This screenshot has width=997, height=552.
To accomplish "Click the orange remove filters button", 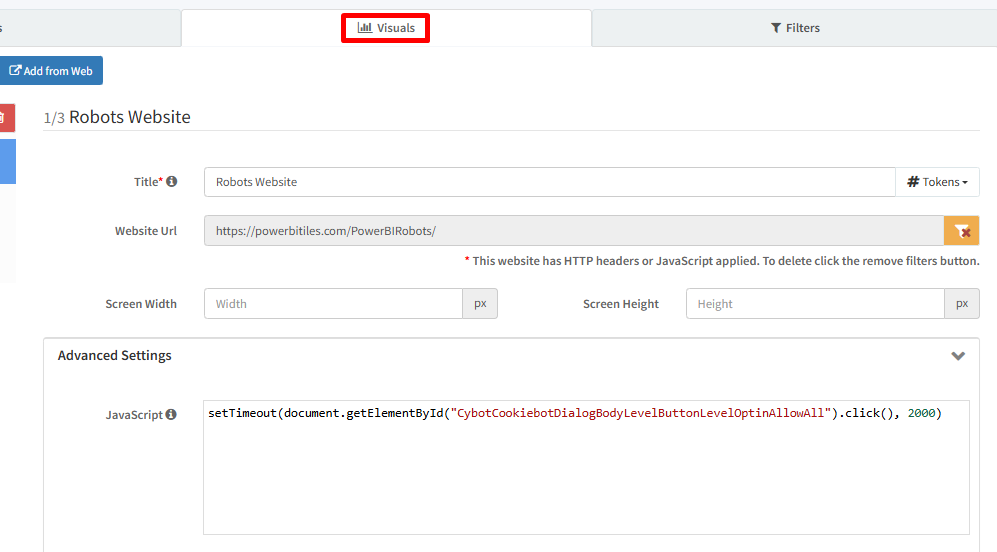I will (x=961, y=231).
